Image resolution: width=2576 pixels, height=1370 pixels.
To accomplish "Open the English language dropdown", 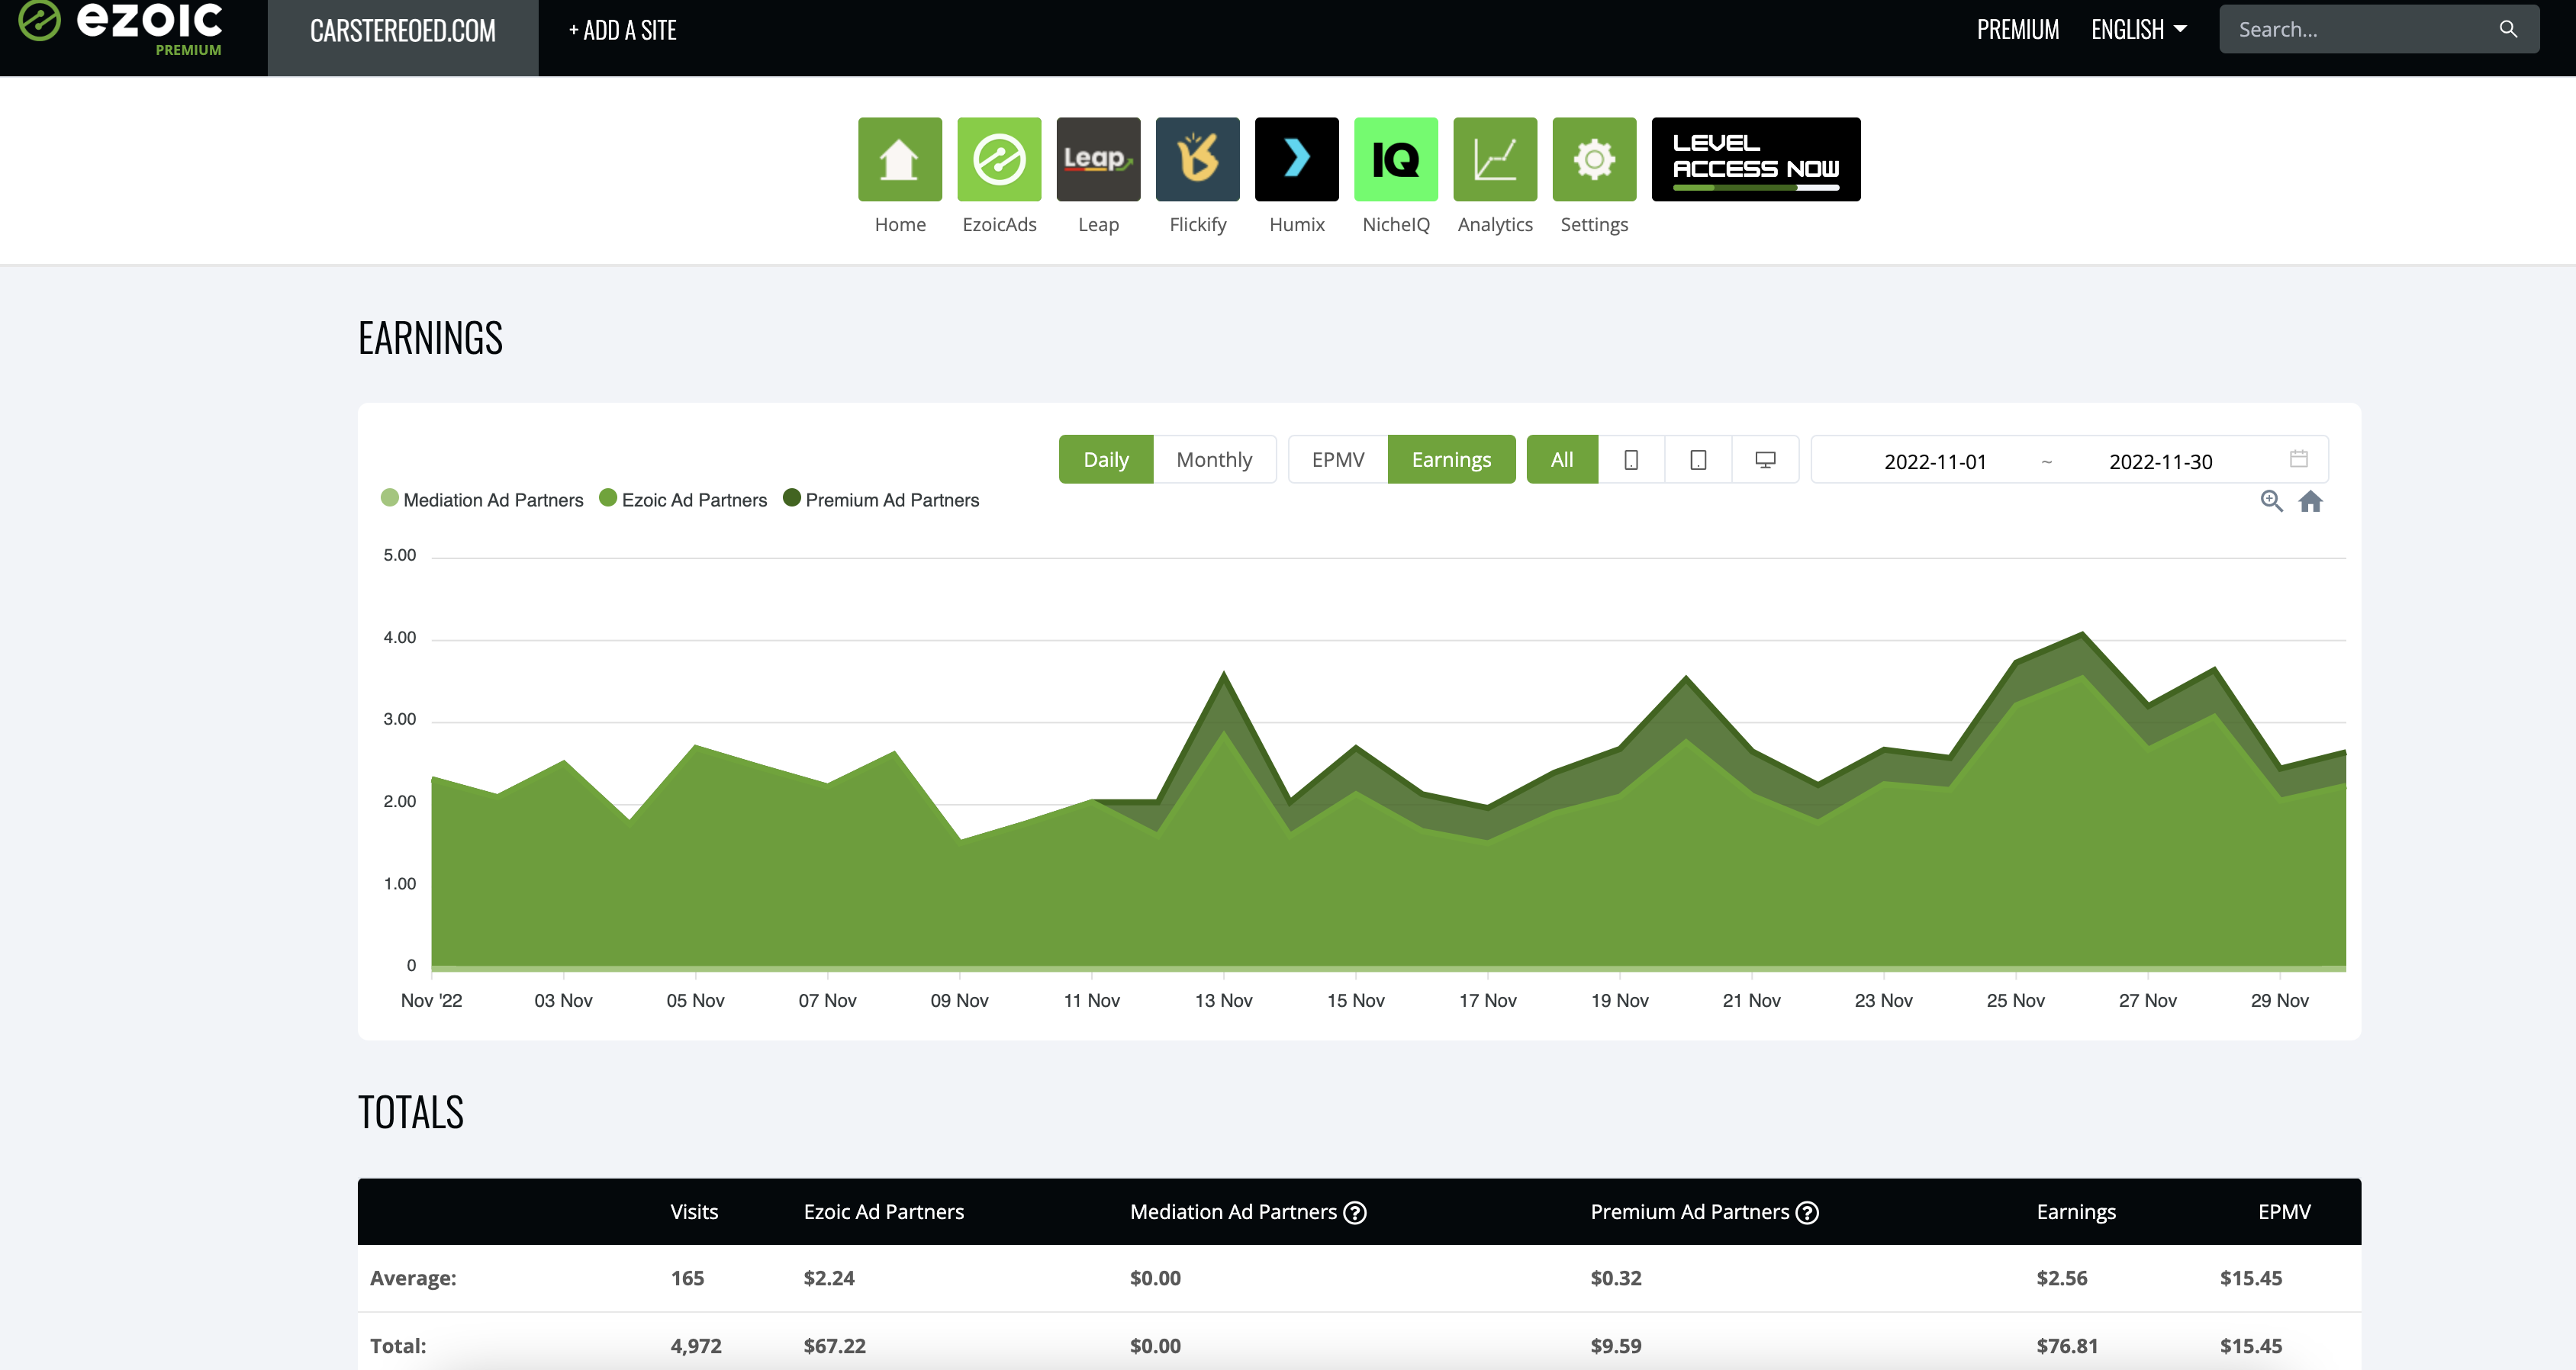I will click(x=2138, y=29).
